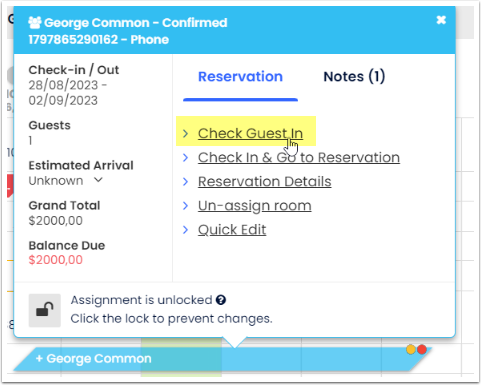Viewport: 481px width, 385px height.
Task: Open Quick Edit for the reservation
Action: (232, 230)
